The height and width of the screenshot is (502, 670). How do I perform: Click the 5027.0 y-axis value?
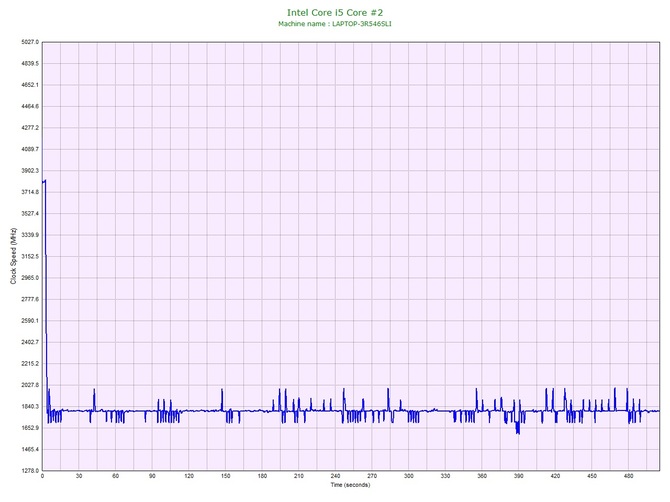pyautogui.click(x=30, y=42)
